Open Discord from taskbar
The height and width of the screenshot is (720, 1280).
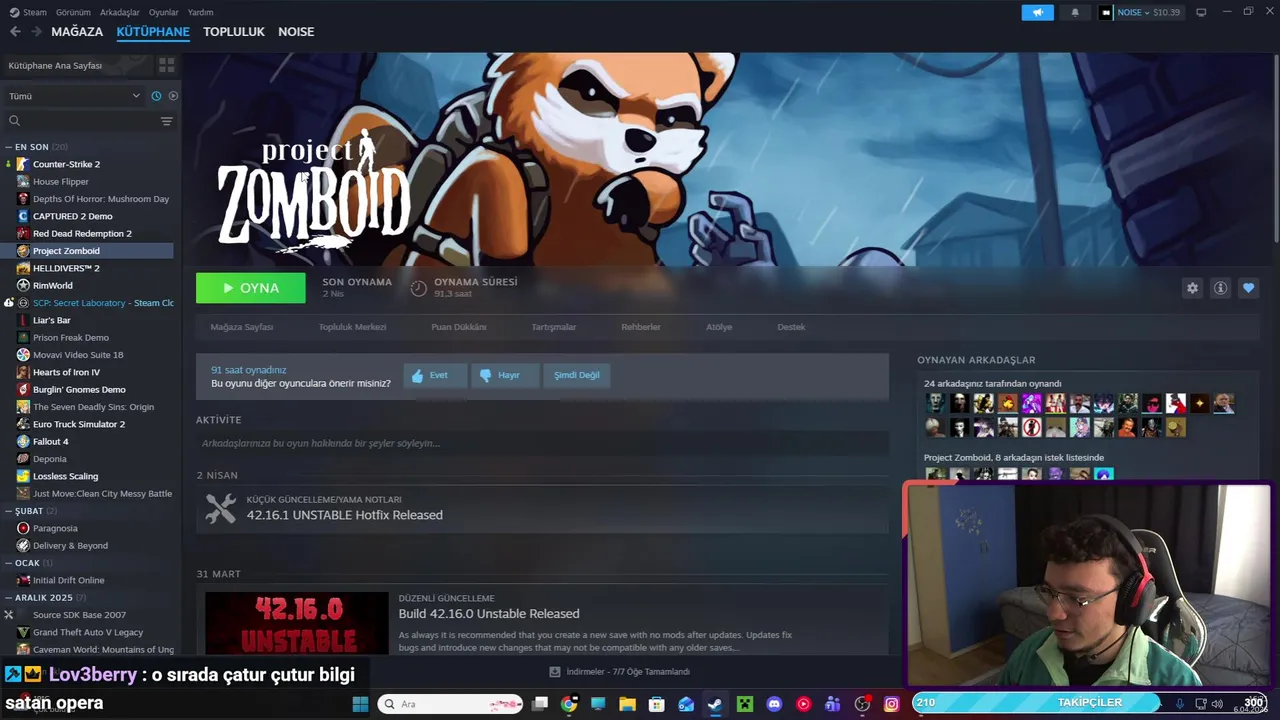point(773,704)
